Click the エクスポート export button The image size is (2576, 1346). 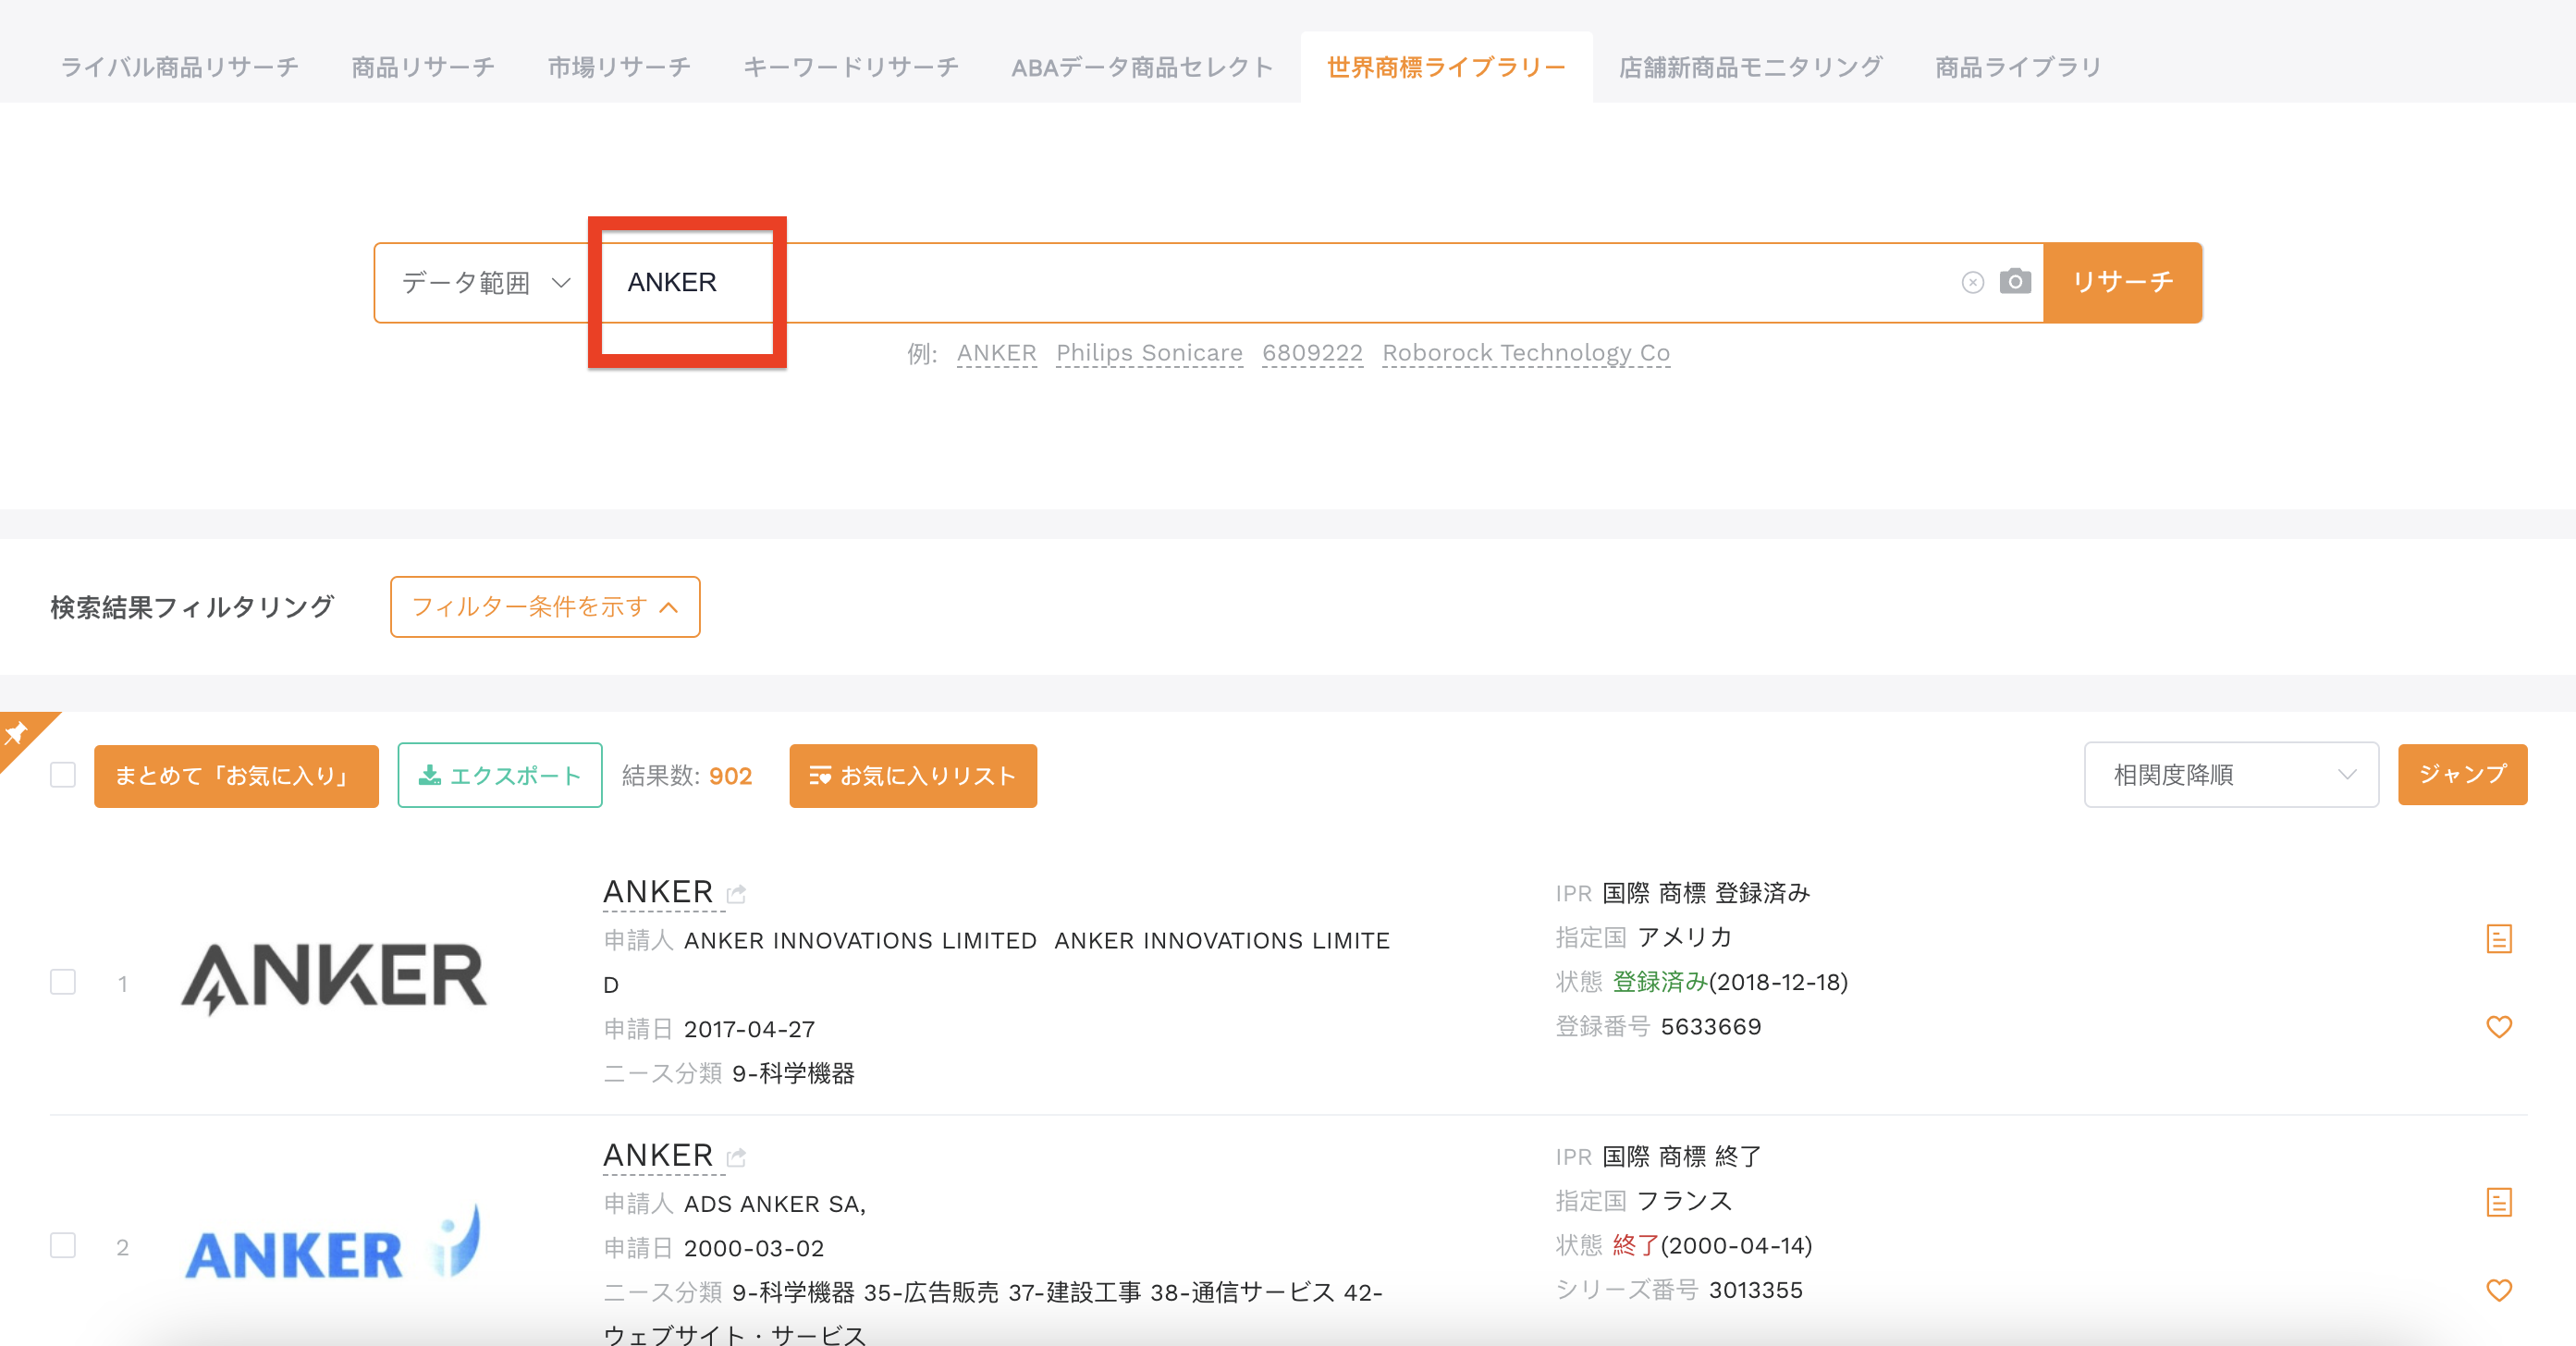point(500,775)
